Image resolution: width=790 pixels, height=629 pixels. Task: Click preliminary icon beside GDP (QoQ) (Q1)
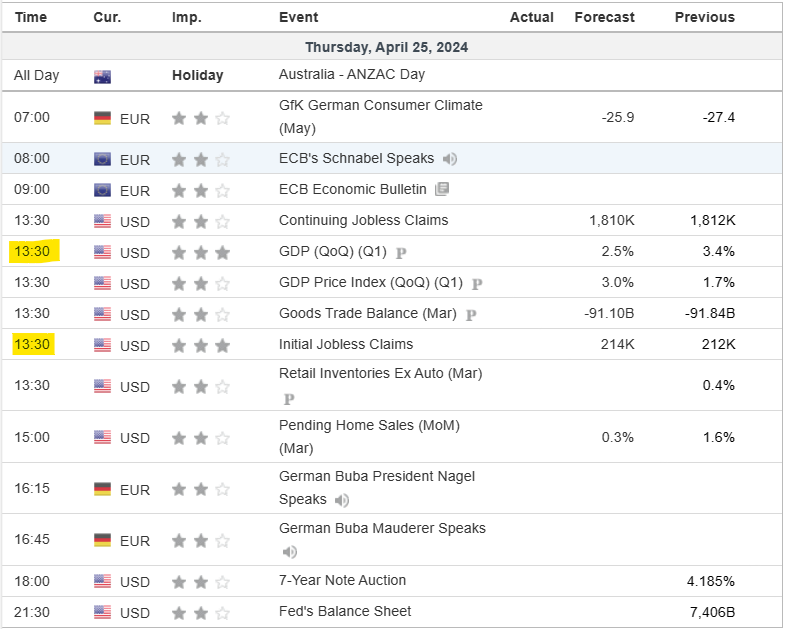401,253
